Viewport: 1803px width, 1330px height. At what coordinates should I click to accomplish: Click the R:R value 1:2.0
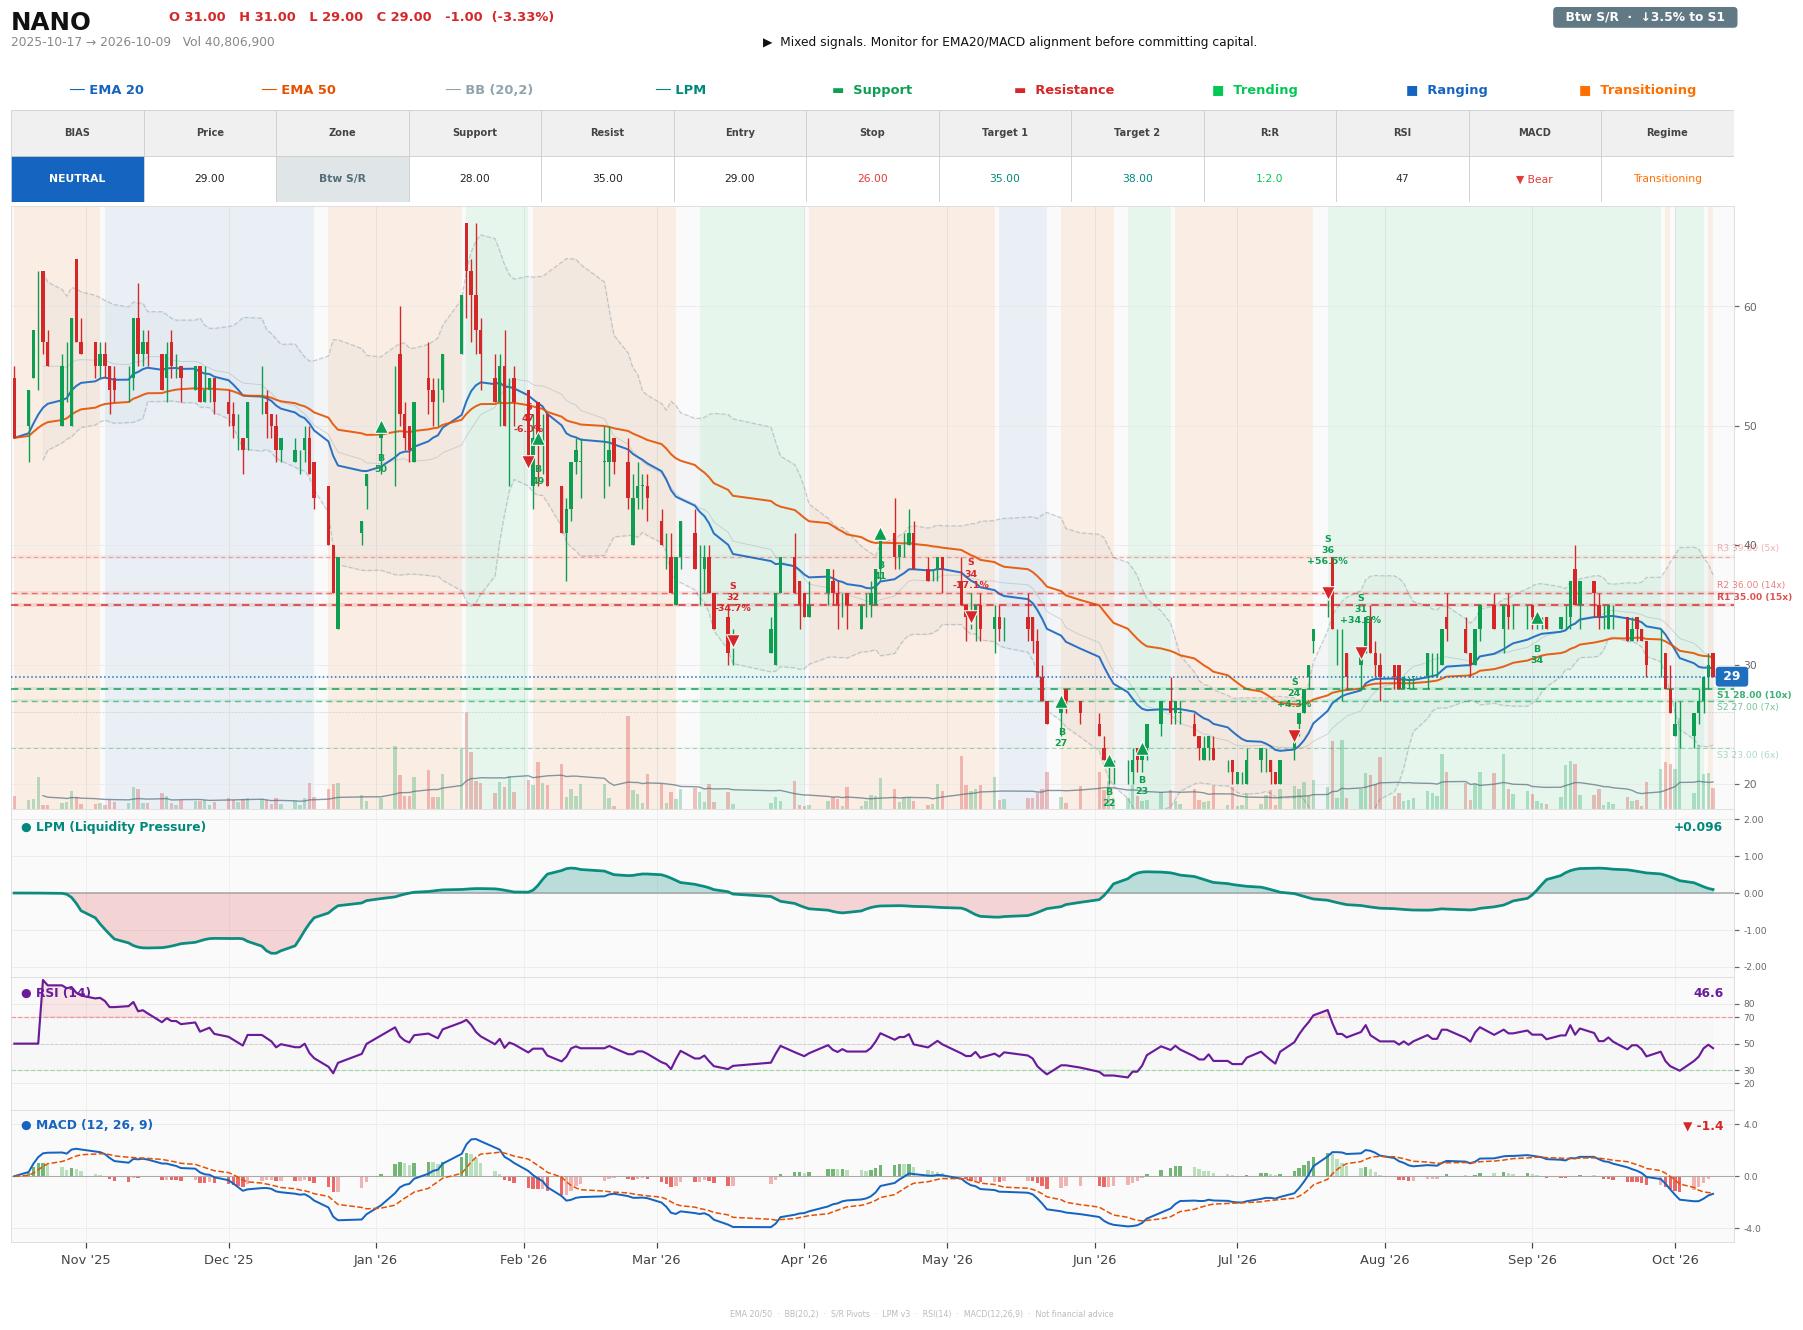[1269, 179]
